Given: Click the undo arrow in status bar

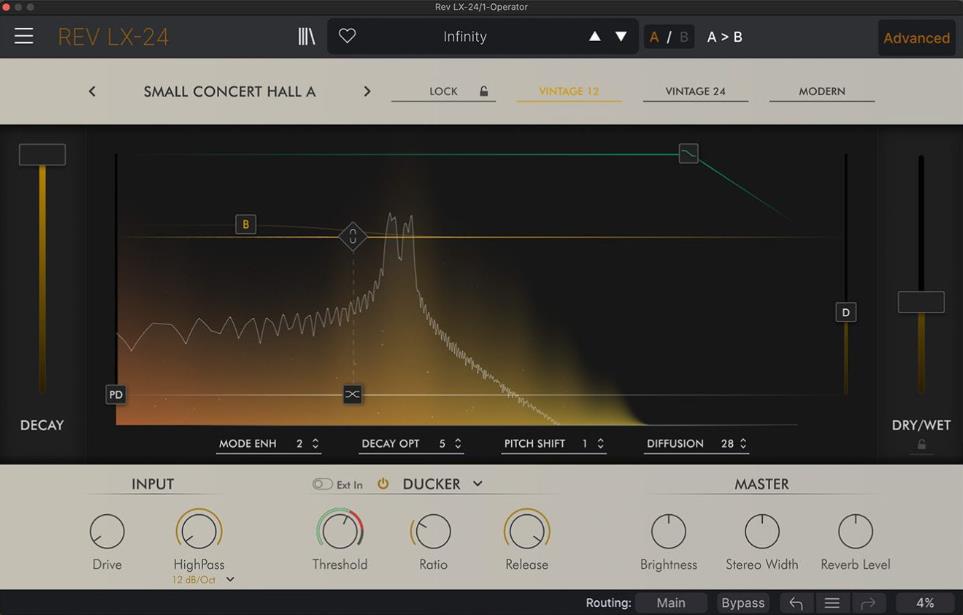Looking at the screenshot, I should click(x=796, y=603).
